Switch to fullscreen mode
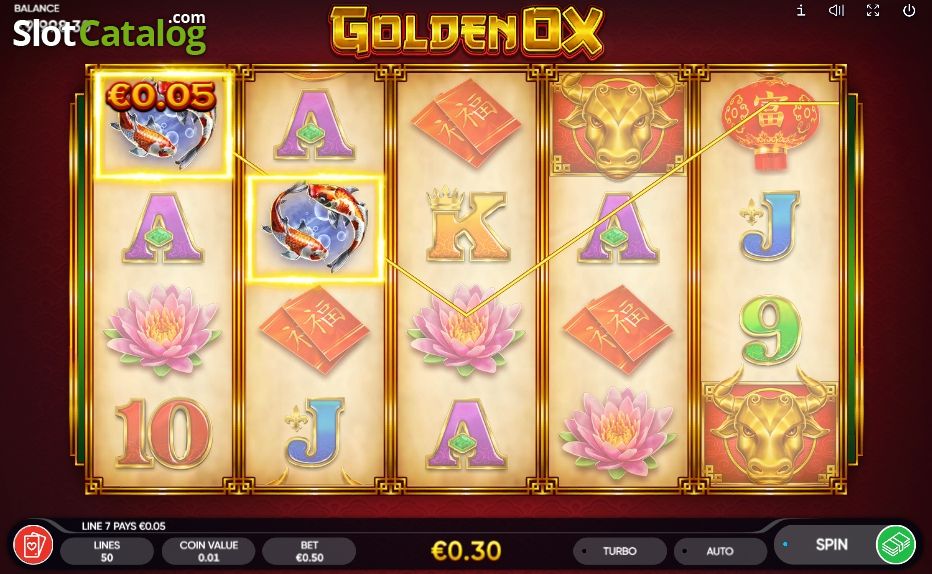Image resolution: width=932 pixels, height=574 pixels. (873, 10)
